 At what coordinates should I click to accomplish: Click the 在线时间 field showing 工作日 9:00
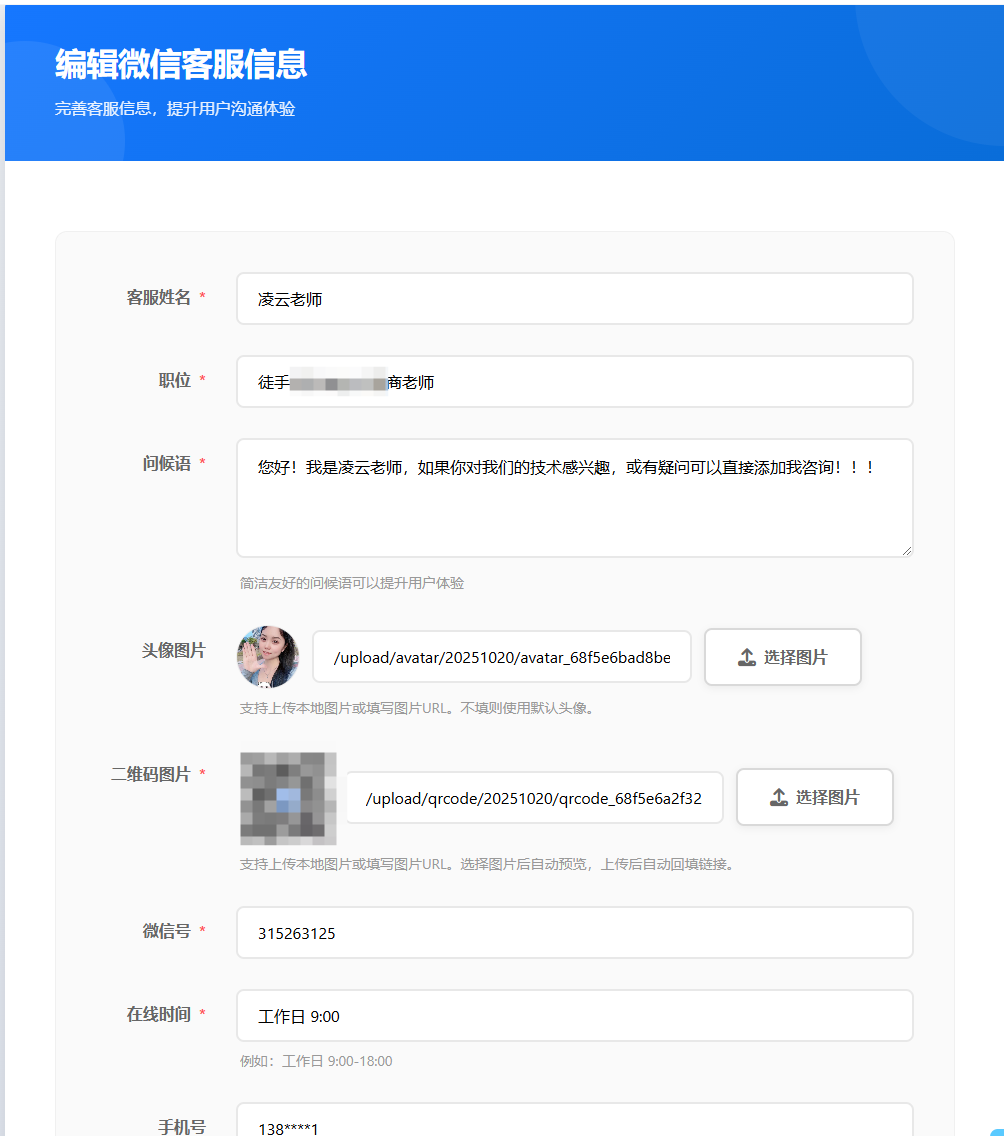coord(574,1016)
